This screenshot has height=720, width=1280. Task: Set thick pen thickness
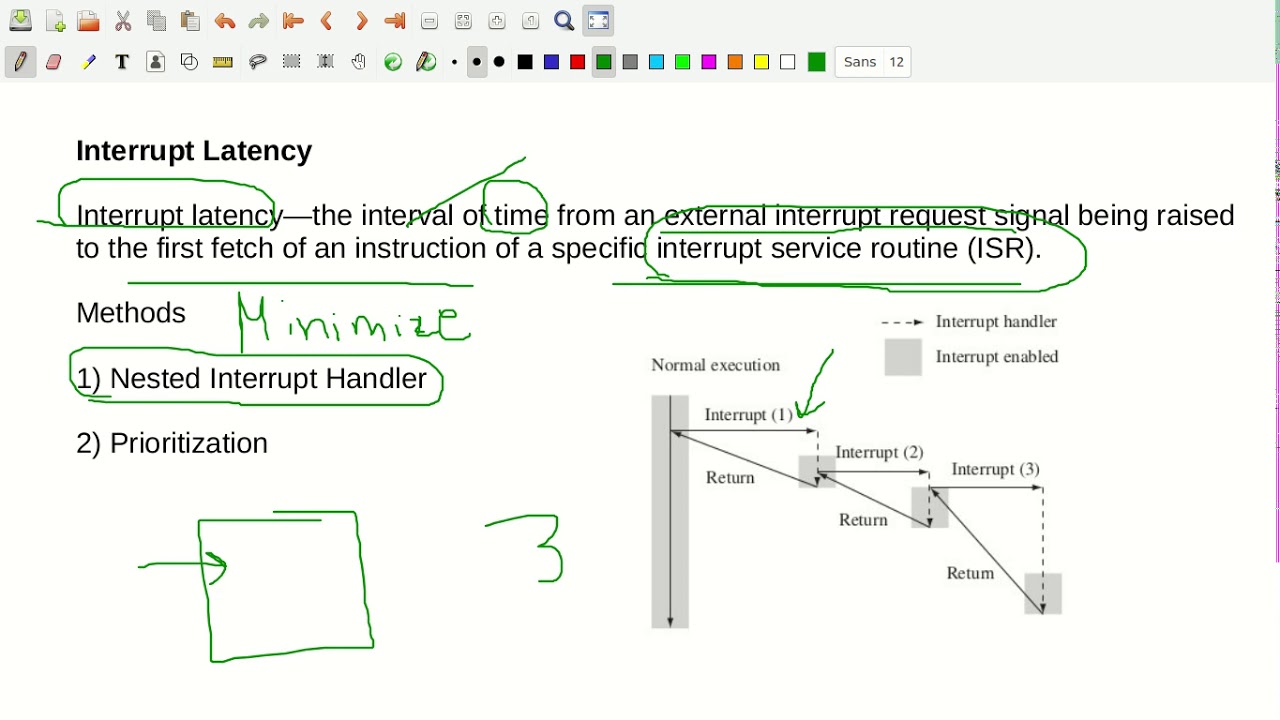[x=499, y=62]
